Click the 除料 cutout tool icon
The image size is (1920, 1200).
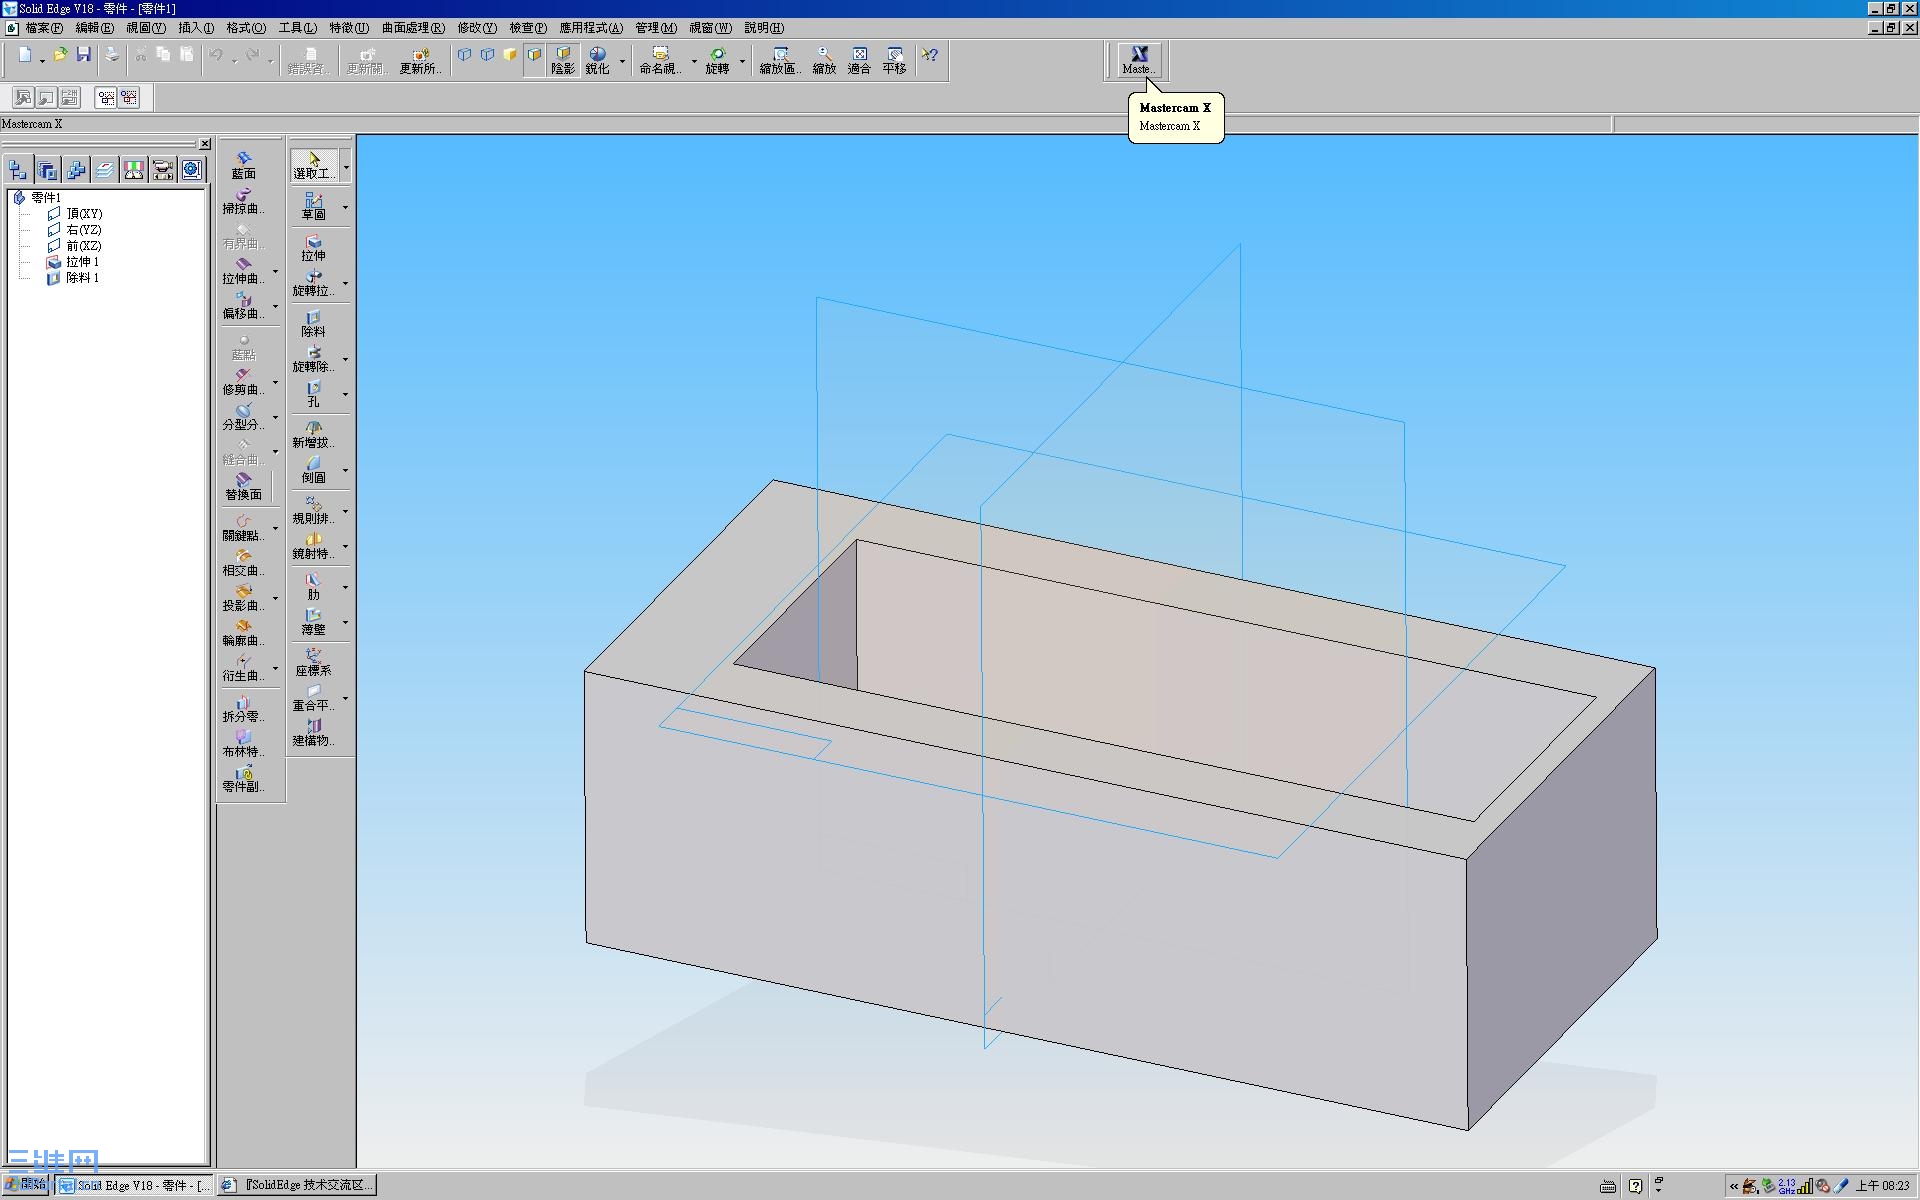coord(313,323)
